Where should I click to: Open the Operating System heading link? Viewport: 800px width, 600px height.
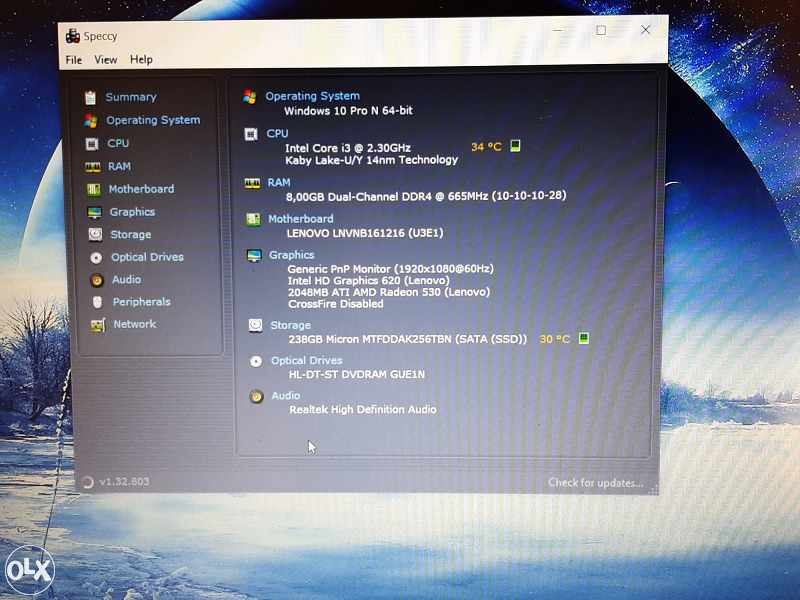(312, 96)
